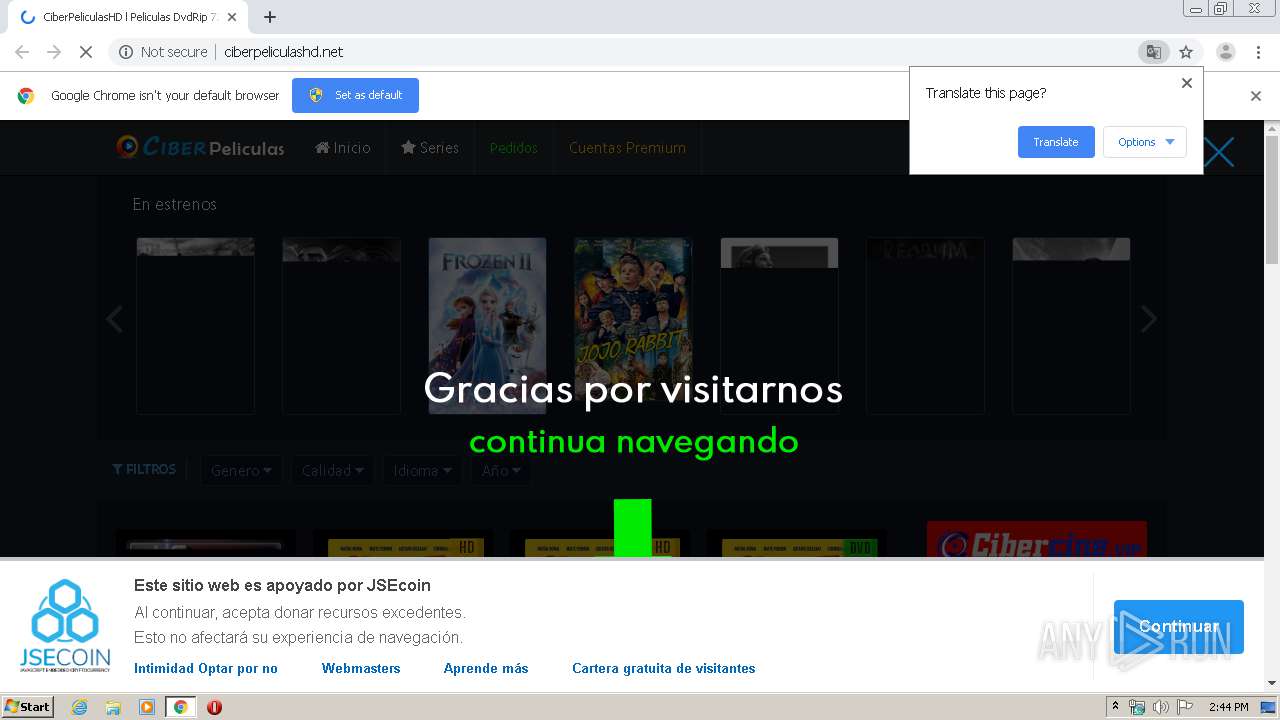Image resolution: width=1280 pixels, height=720 pixels.
Task: Open the Cuentas Premium menu item
Action: [x=627, y=148]
